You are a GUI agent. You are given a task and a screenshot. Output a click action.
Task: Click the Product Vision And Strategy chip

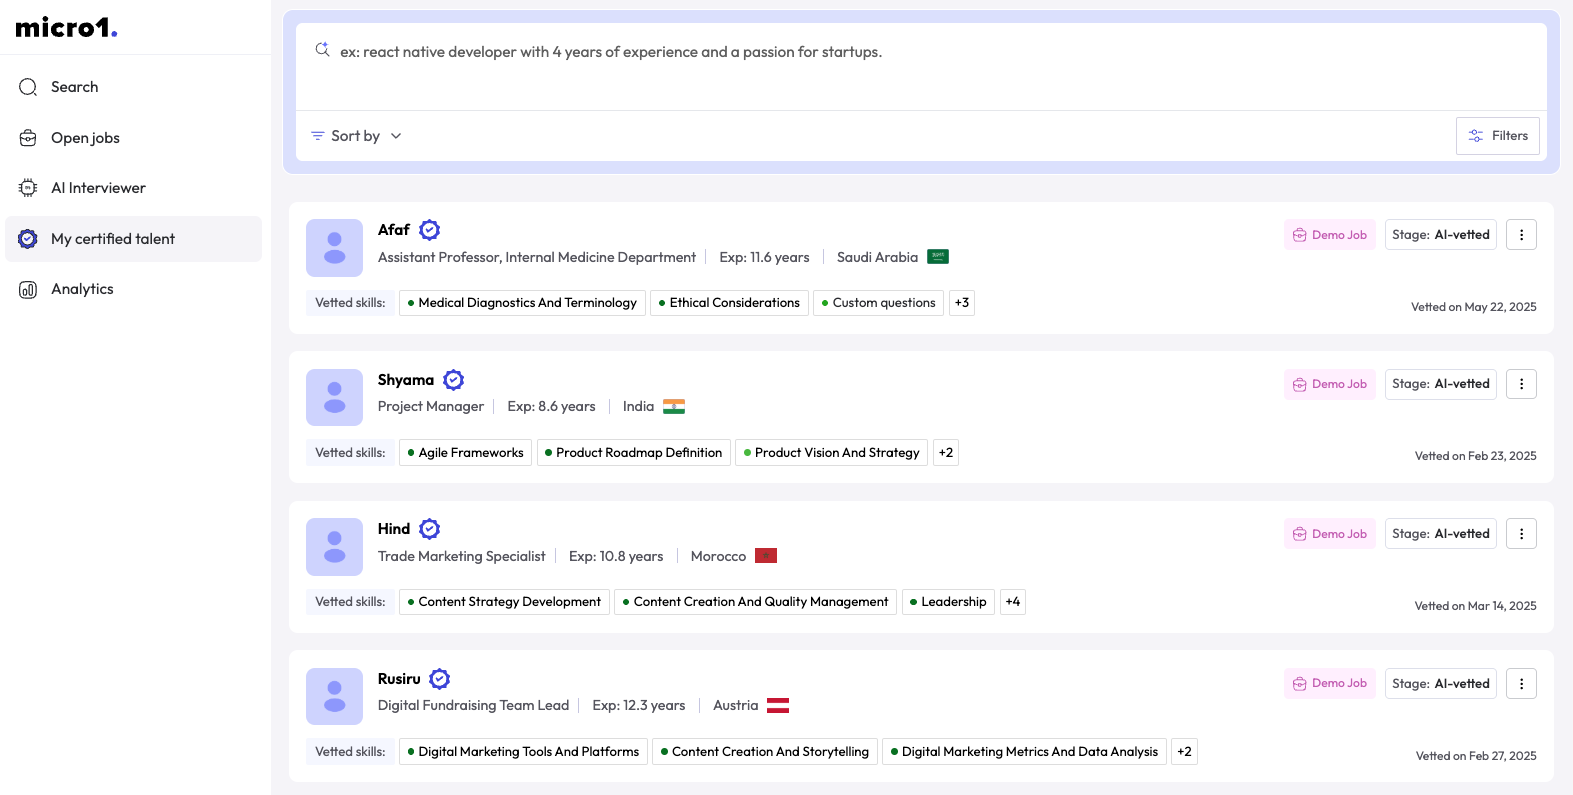click(832, 453)
